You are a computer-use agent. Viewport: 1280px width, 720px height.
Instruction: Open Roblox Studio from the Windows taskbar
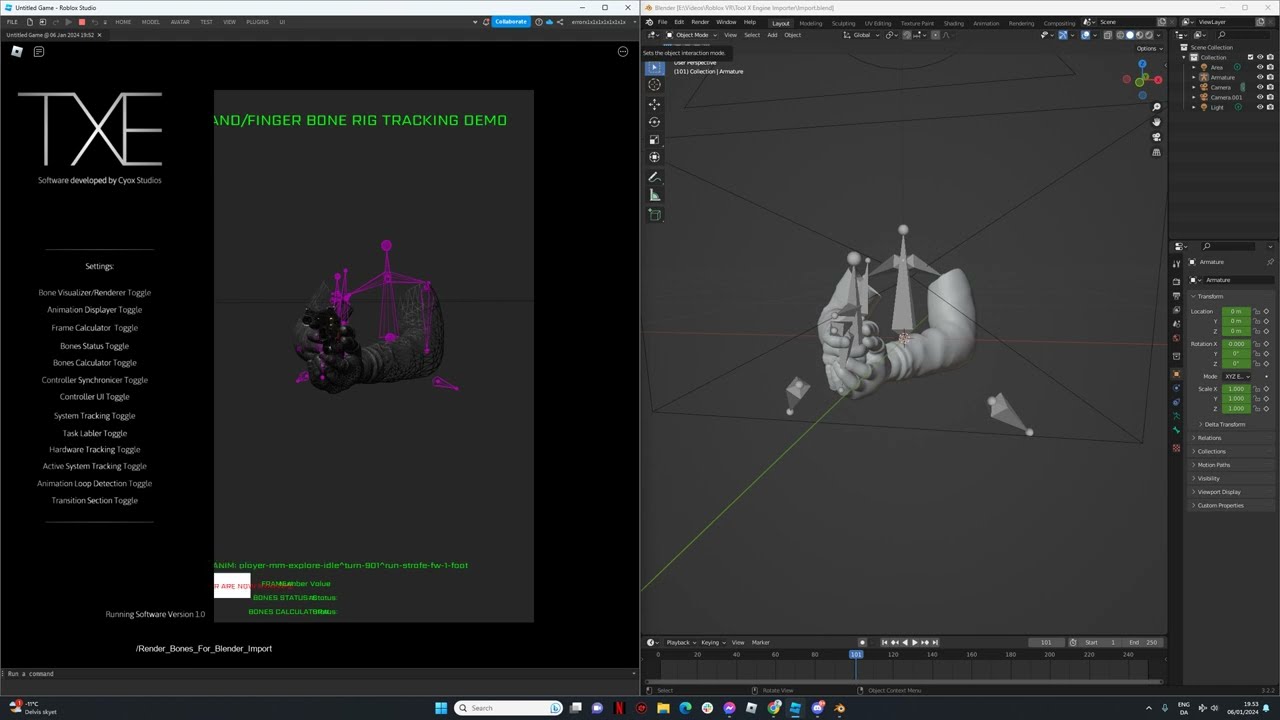coord(796,708)
